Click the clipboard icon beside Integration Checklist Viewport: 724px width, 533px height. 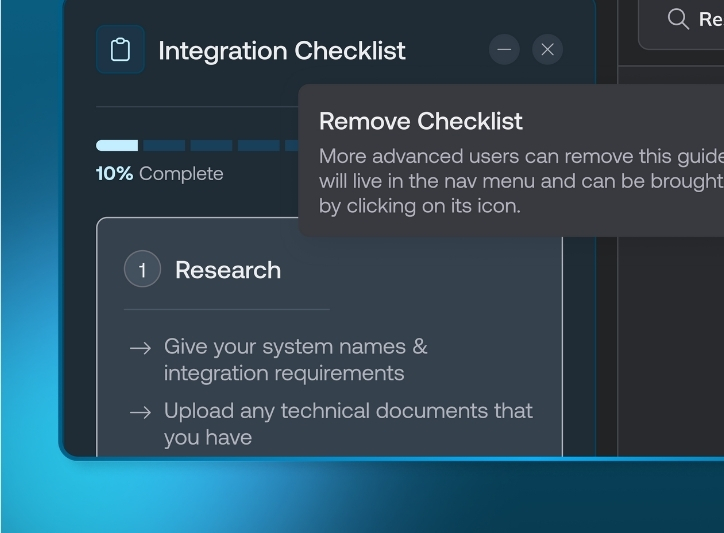[120, 49]
